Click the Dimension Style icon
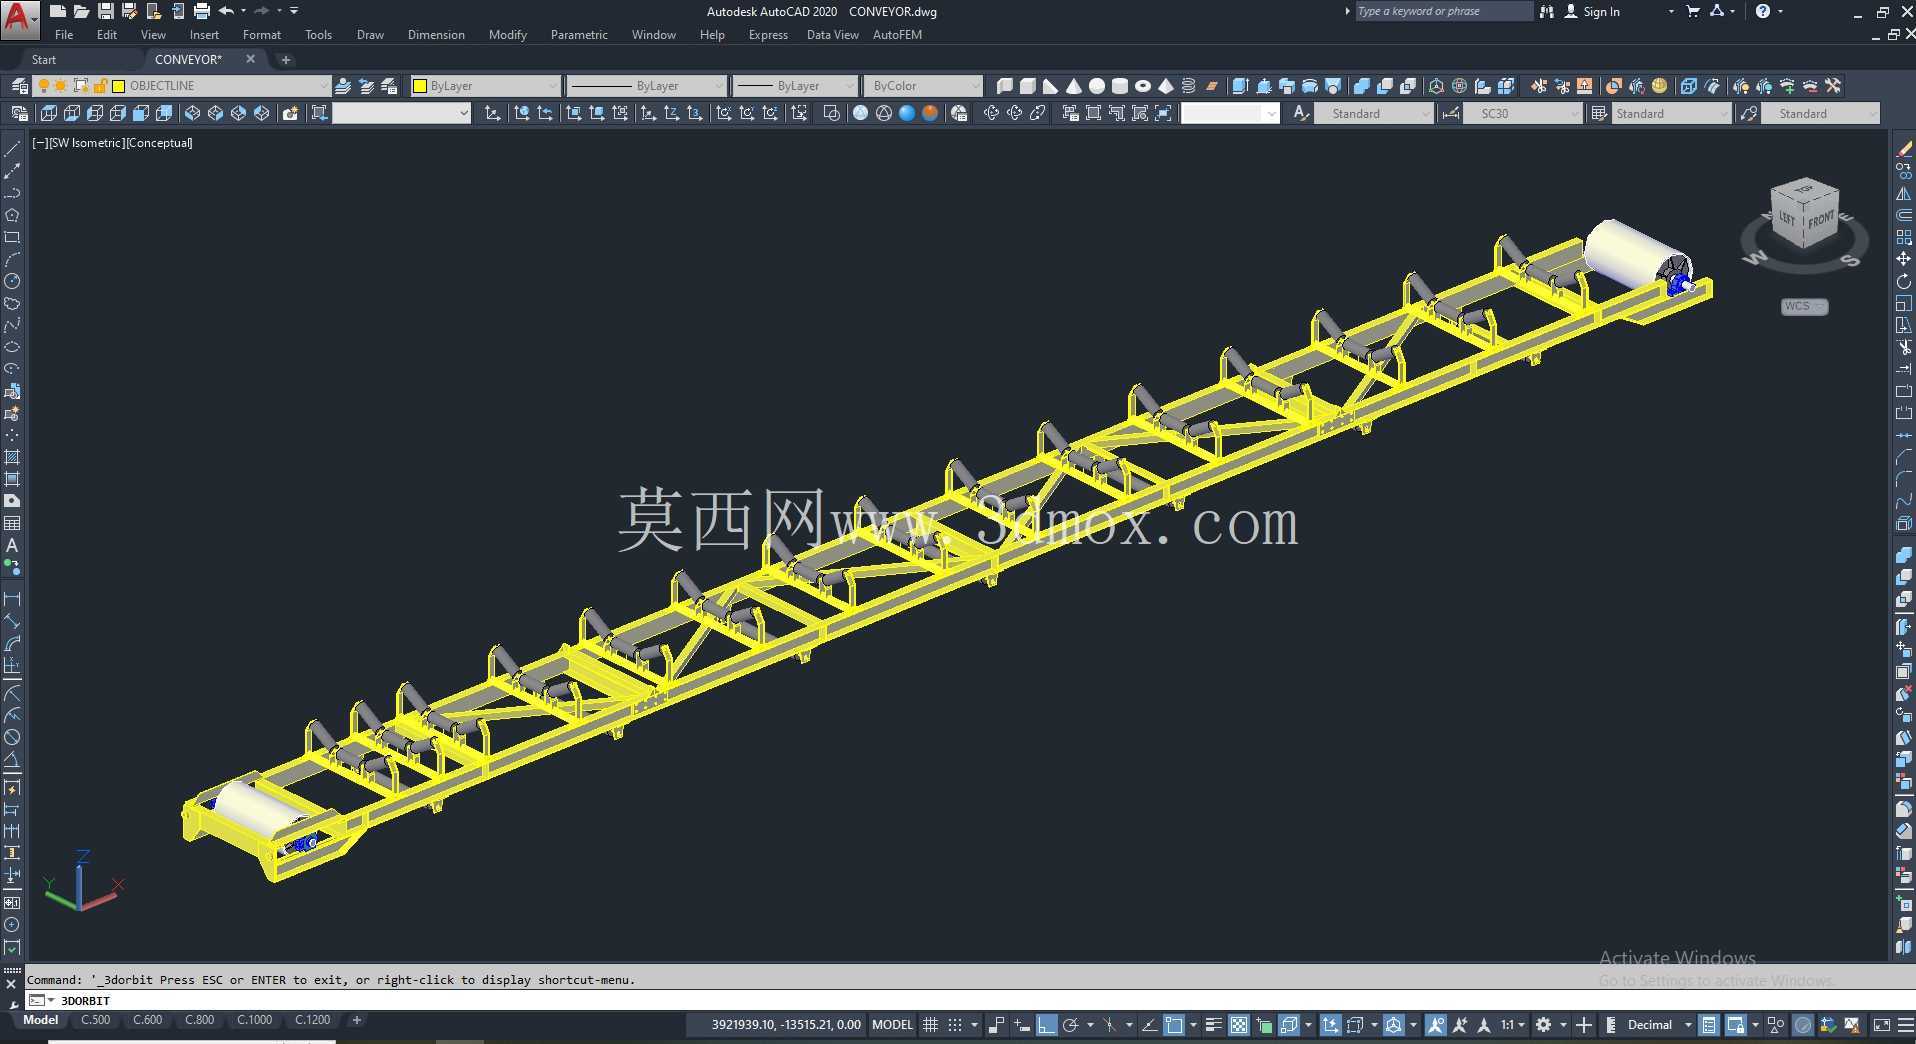 point(1450,113)
